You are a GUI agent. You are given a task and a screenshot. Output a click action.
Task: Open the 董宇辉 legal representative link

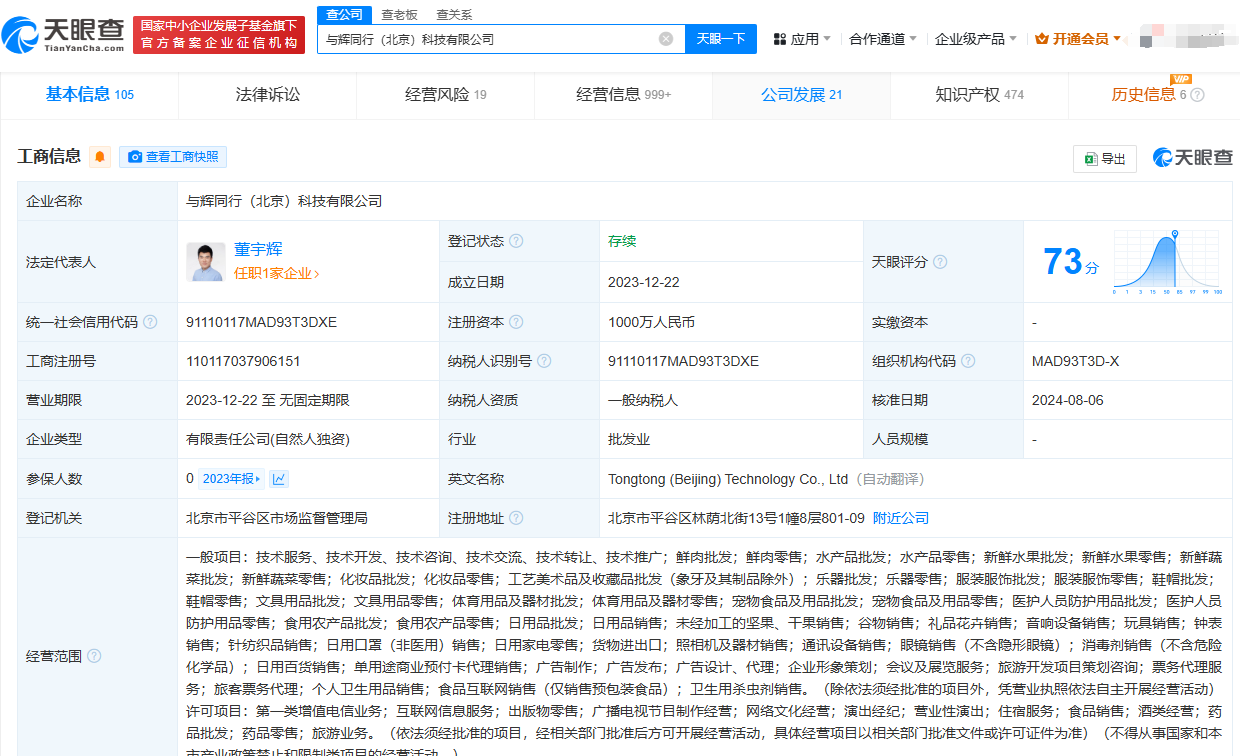258,250
